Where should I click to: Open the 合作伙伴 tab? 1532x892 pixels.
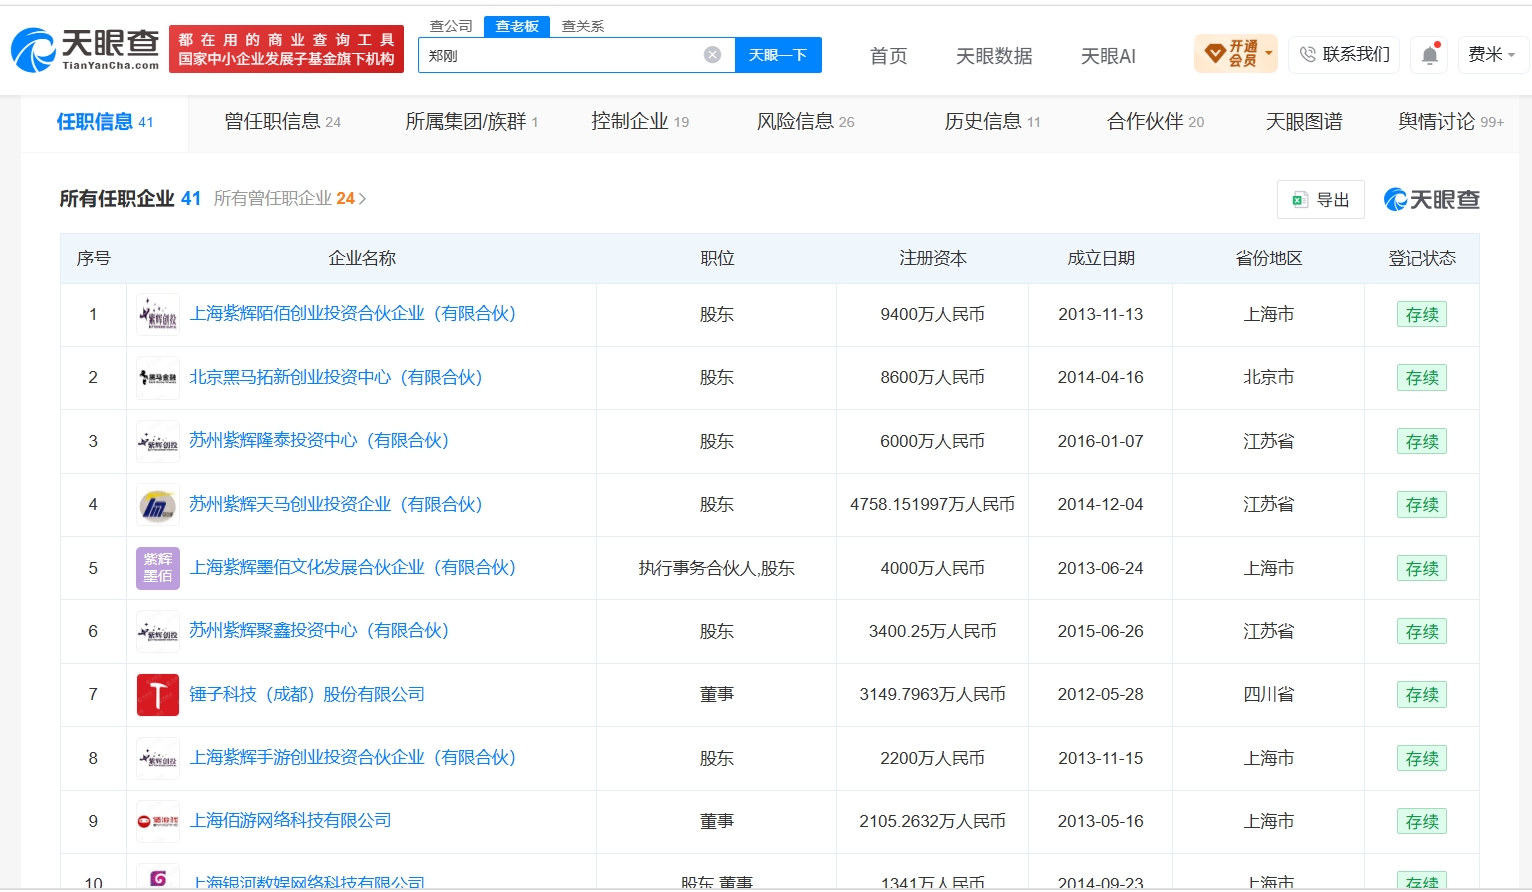(1156, 122)
